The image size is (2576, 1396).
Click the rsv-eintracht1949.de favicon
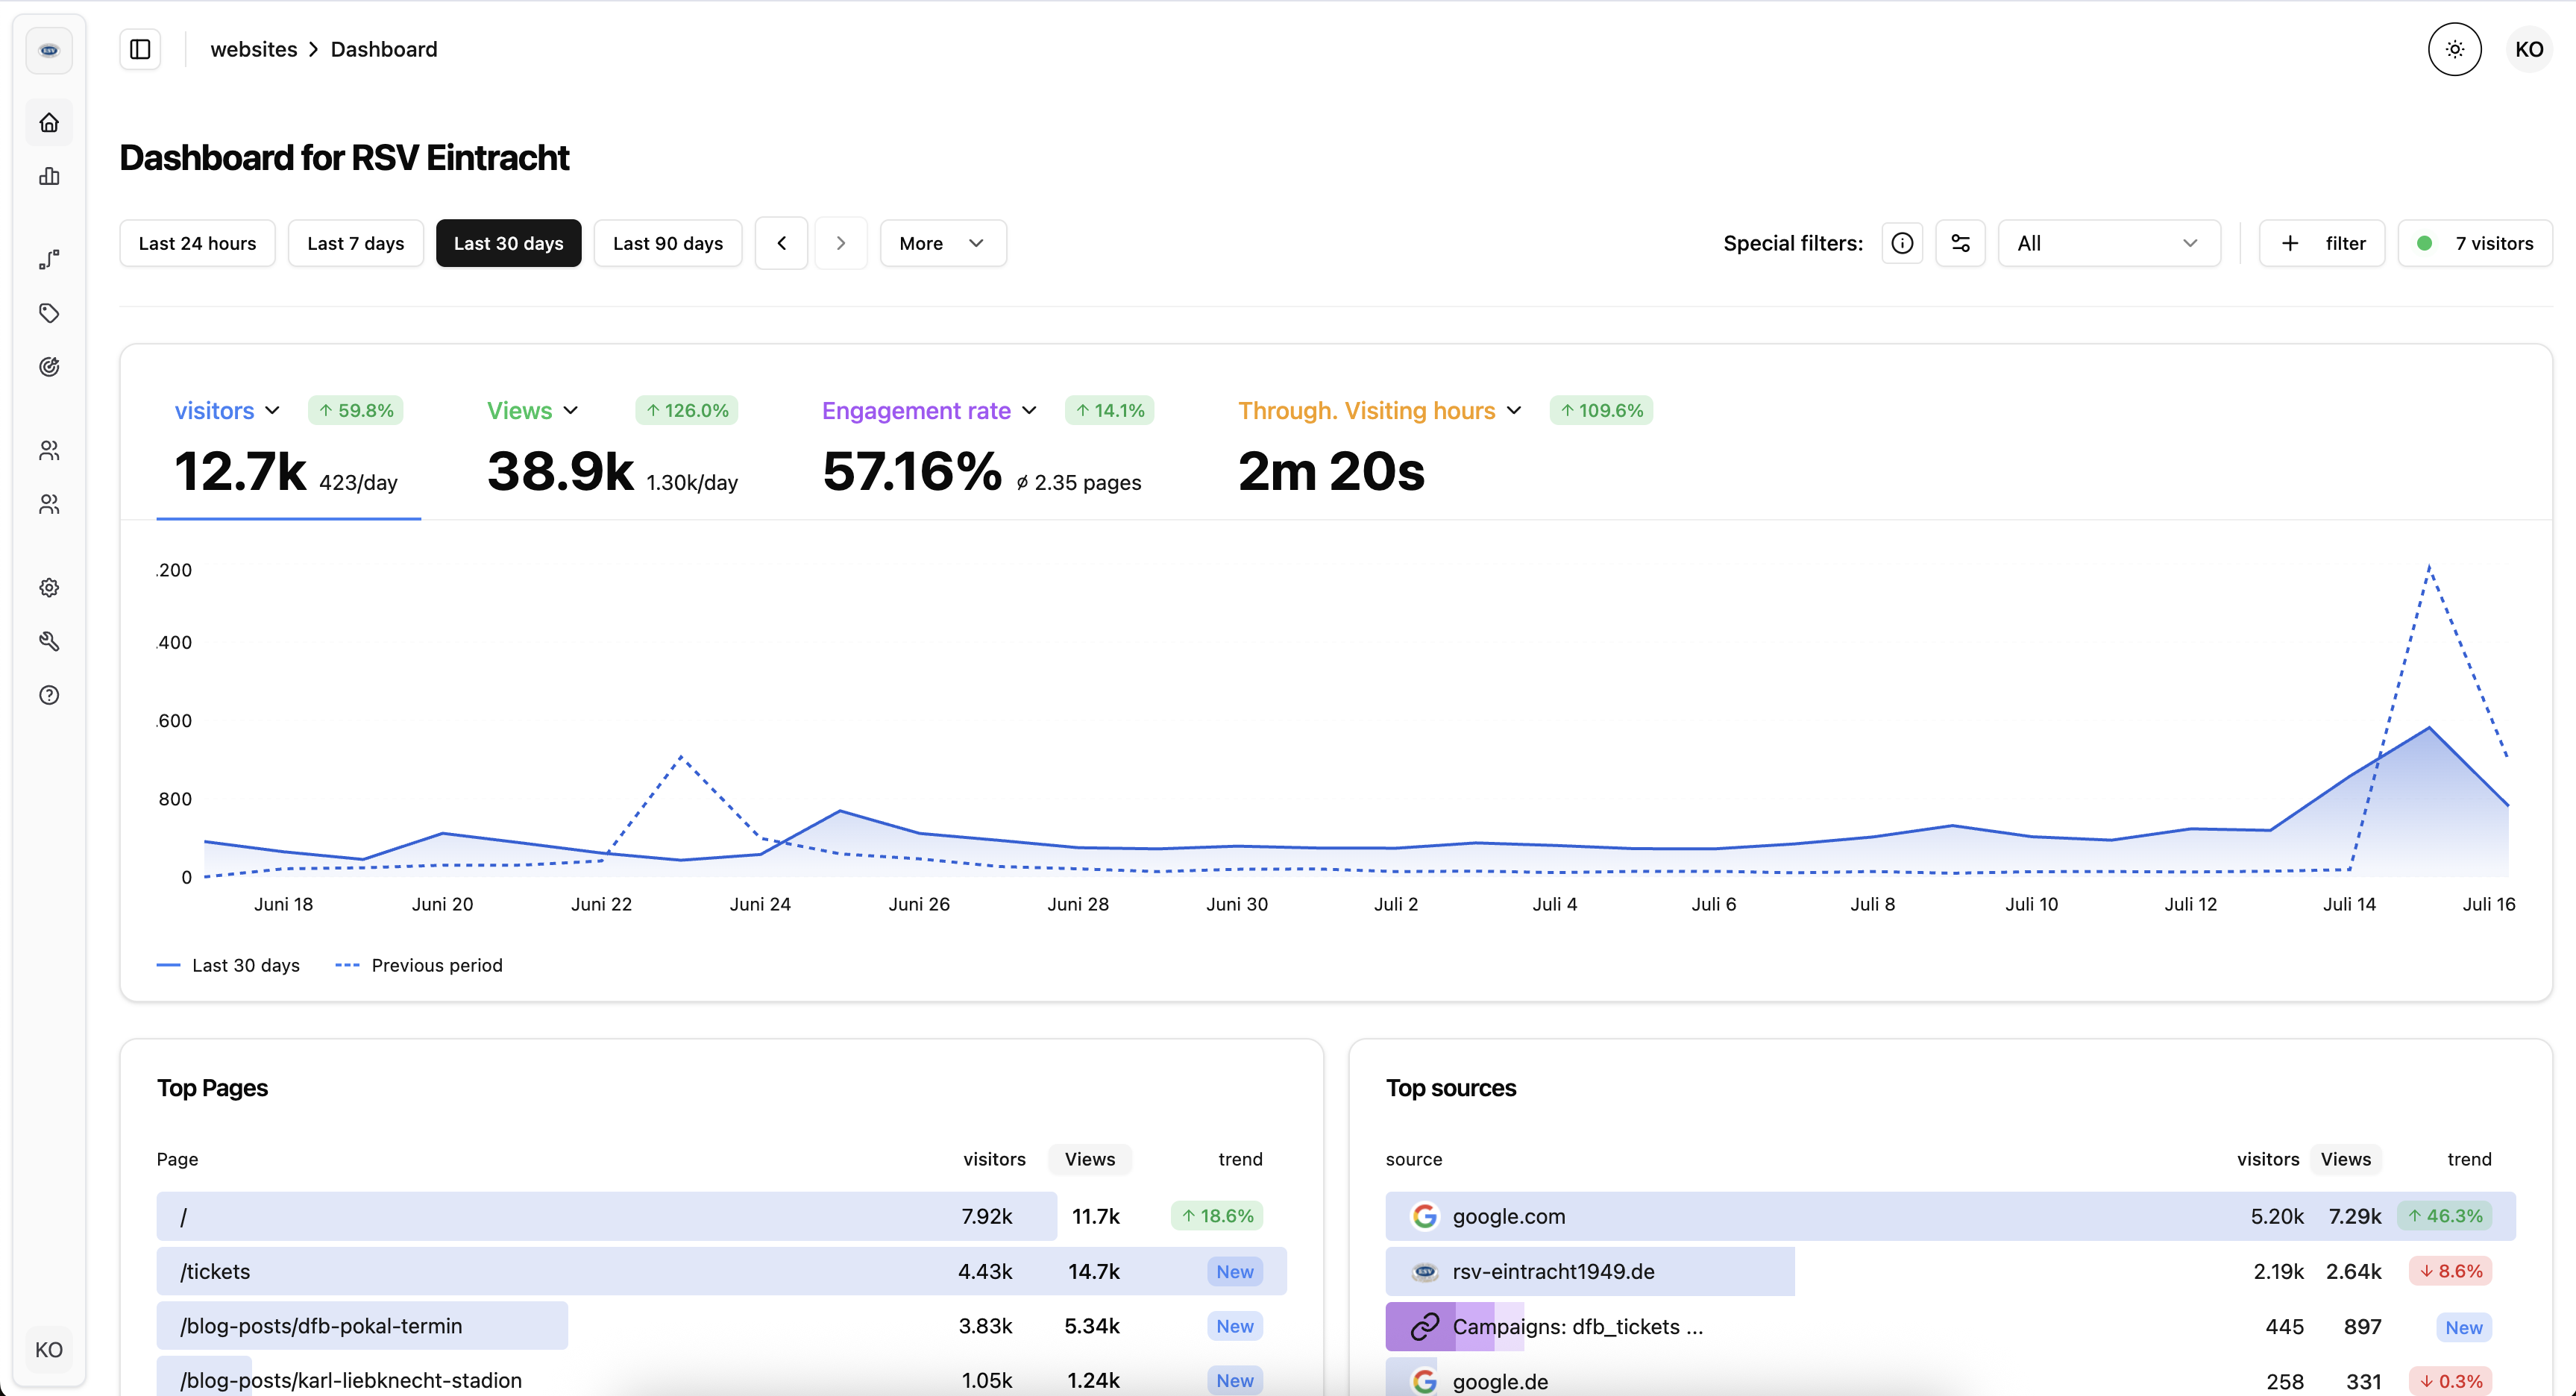[x=1424, y=1271]
